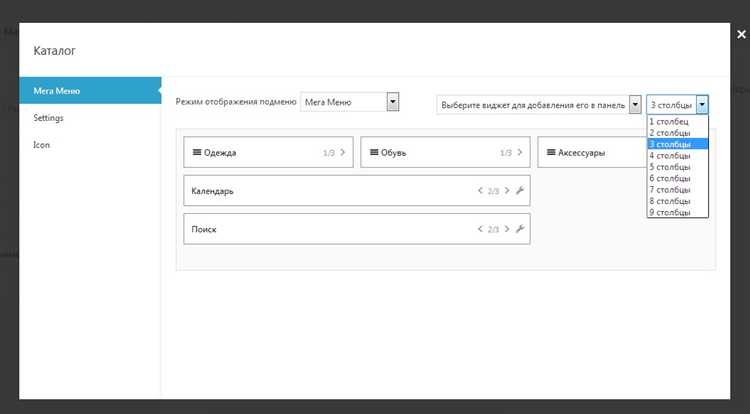This screenshot has width=750, height=414.
Task: Expand Поиск widget with right arrow
Action: pyautogui.click(x=507, y=229)
